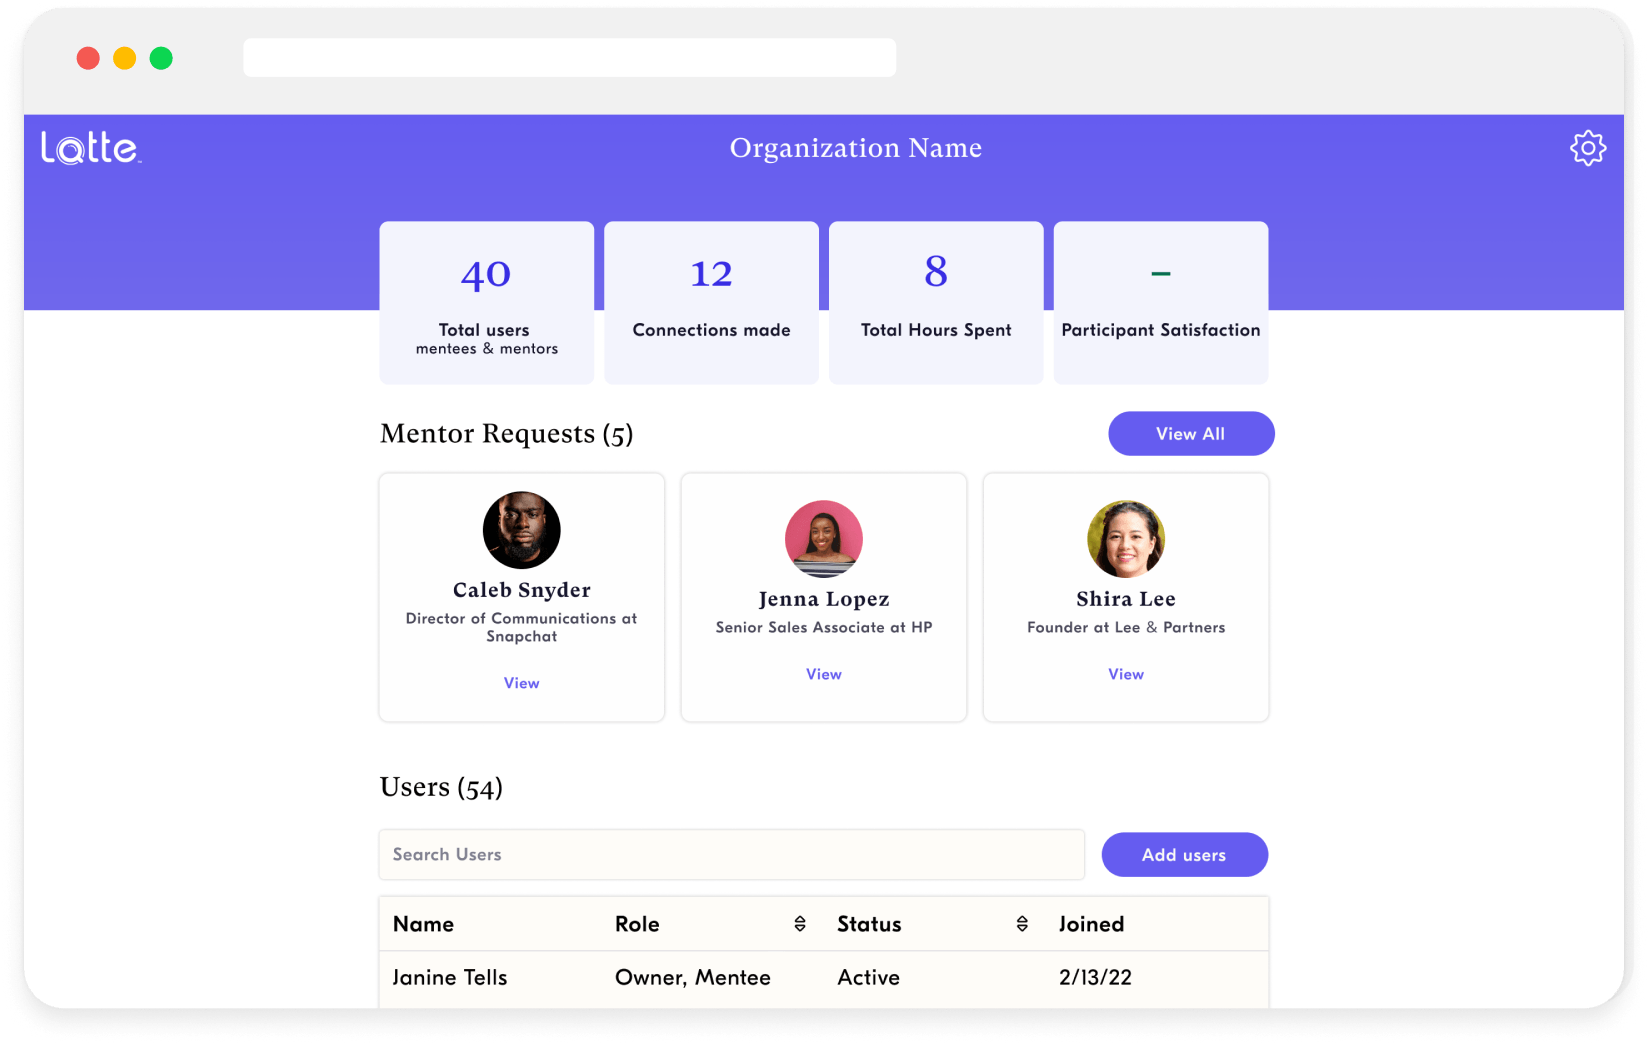Click the Janine Tells user row
The width and height of the screenshot is (1648, 1044).
pyautogui.click(x=823, y=978)
